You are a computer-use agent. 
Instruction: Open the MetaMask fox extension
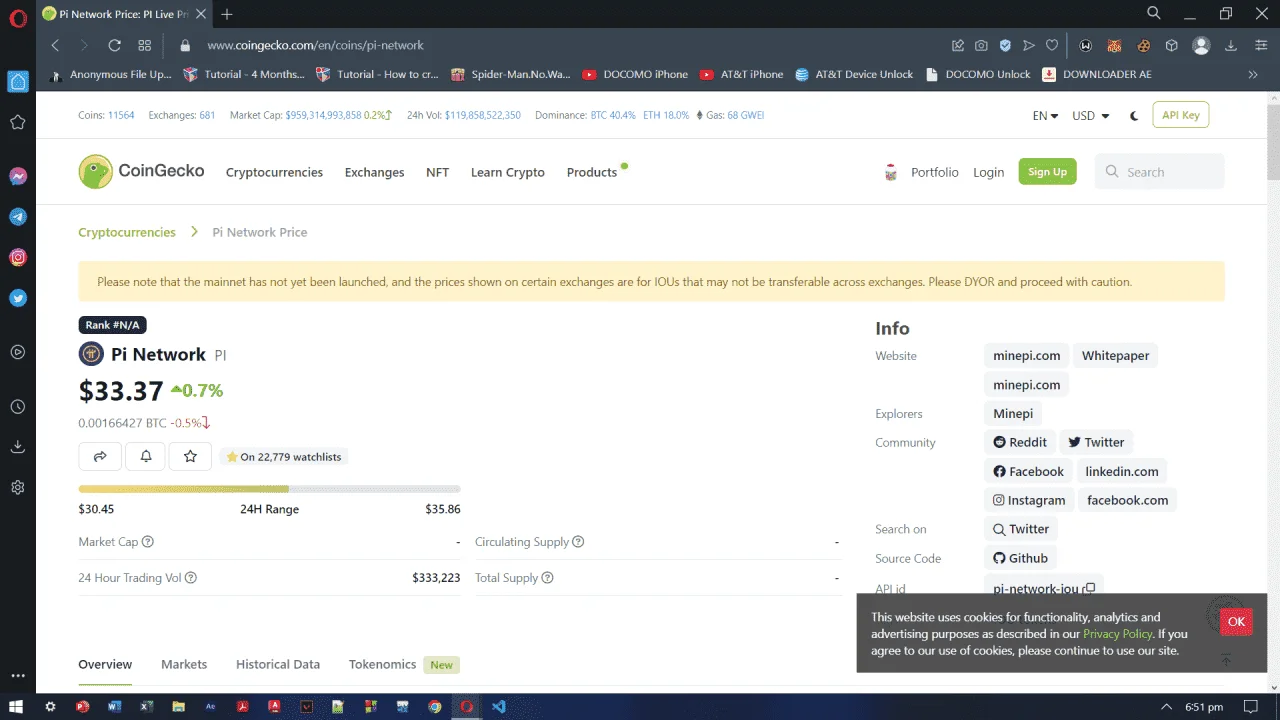pos(1114,45)
